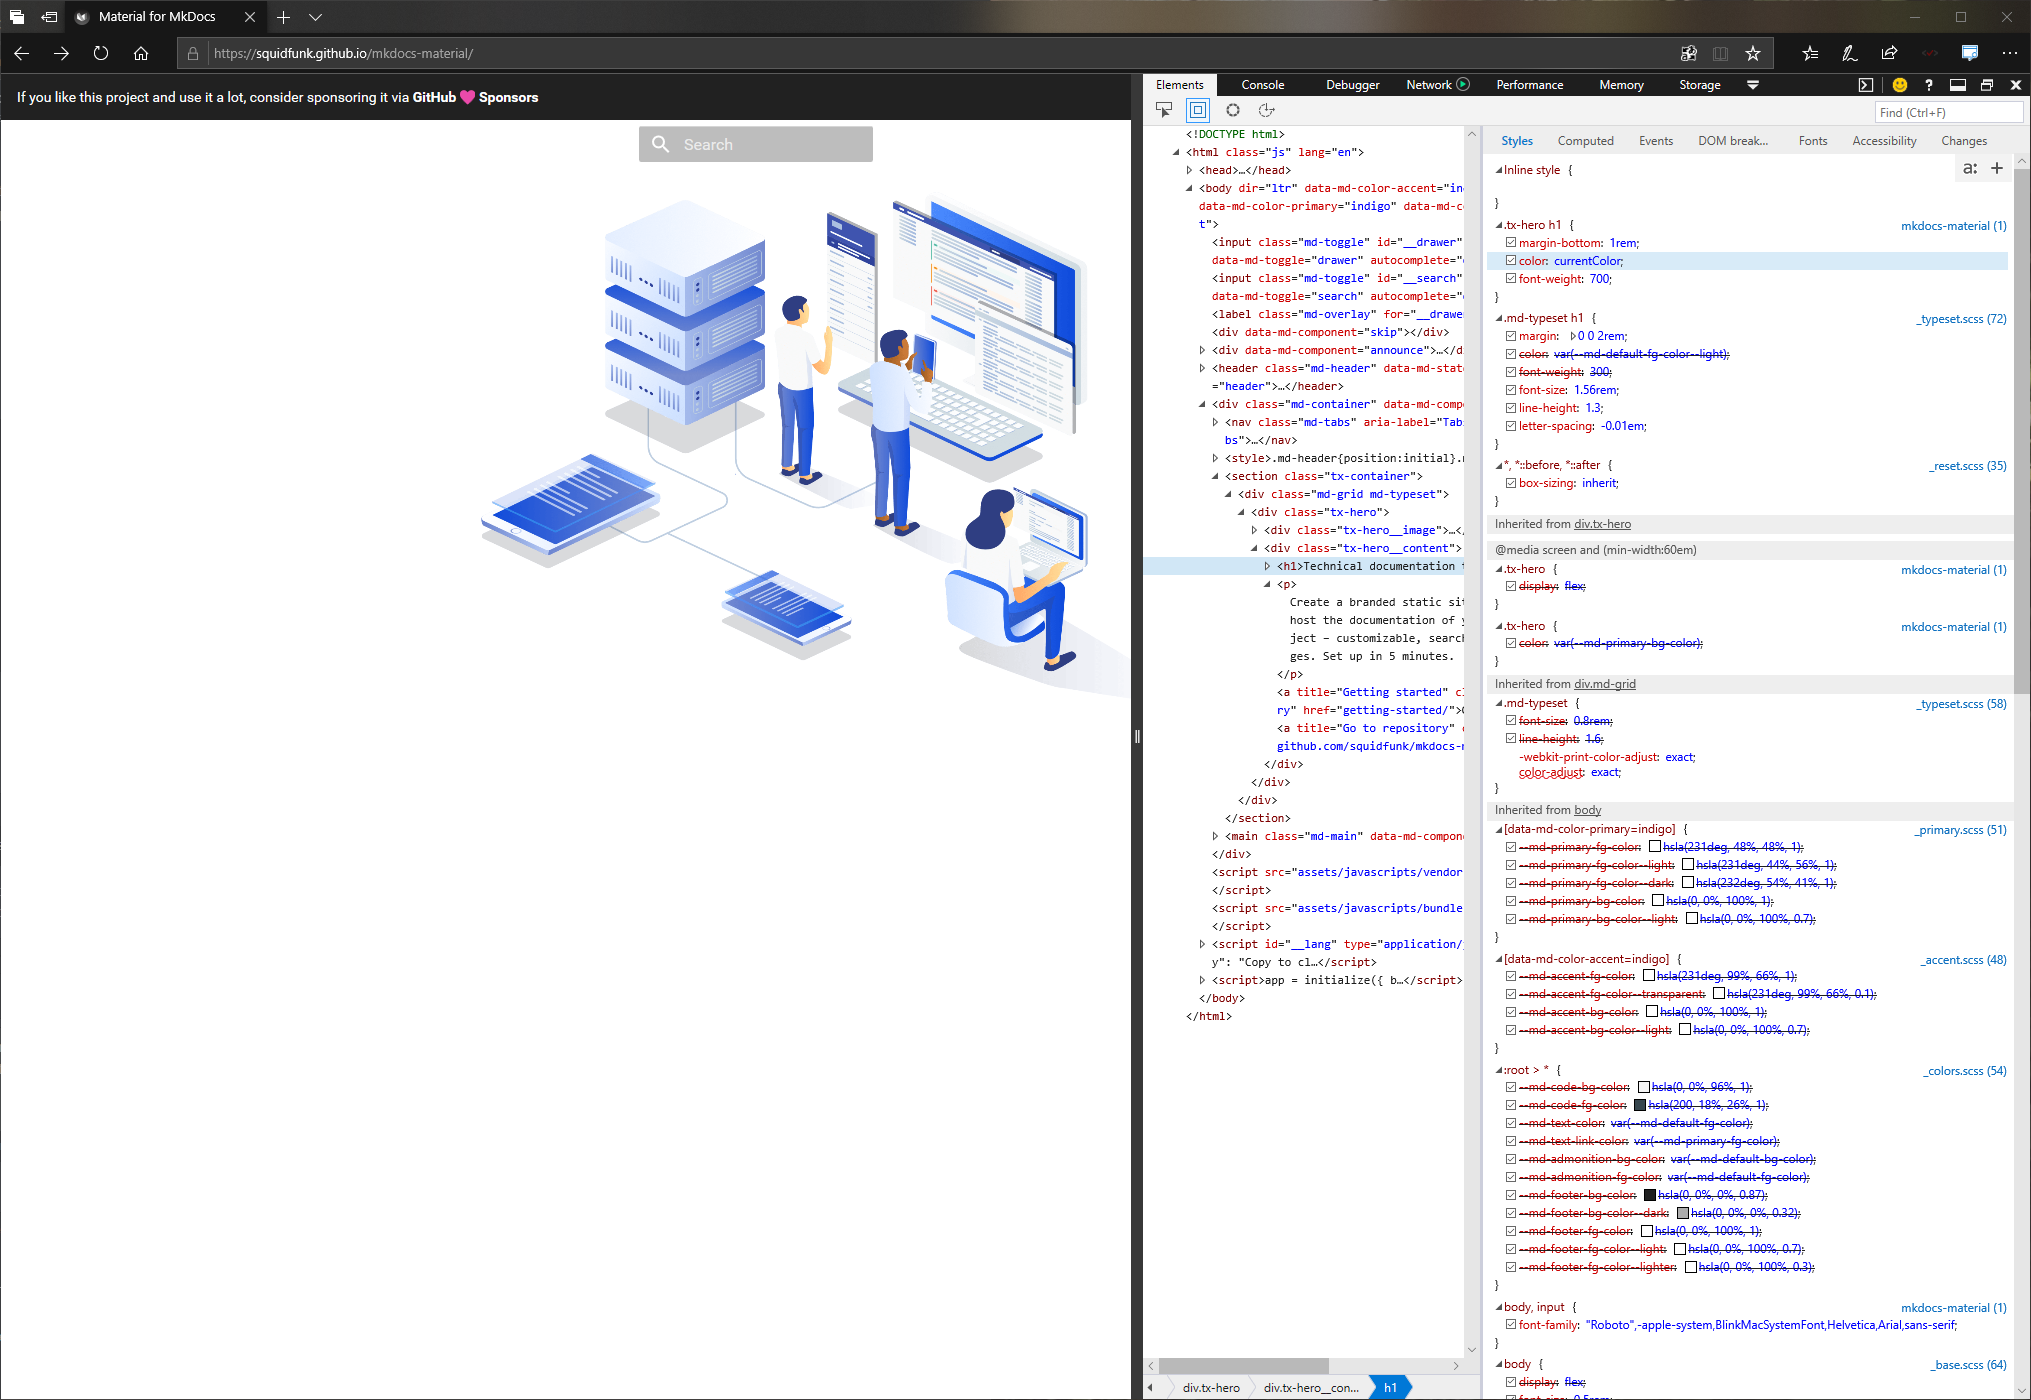This screenshot has height=1400, width=2031.
Task: Uncheck box-sizing inherit property
Action: click(x=1511, y=483)
